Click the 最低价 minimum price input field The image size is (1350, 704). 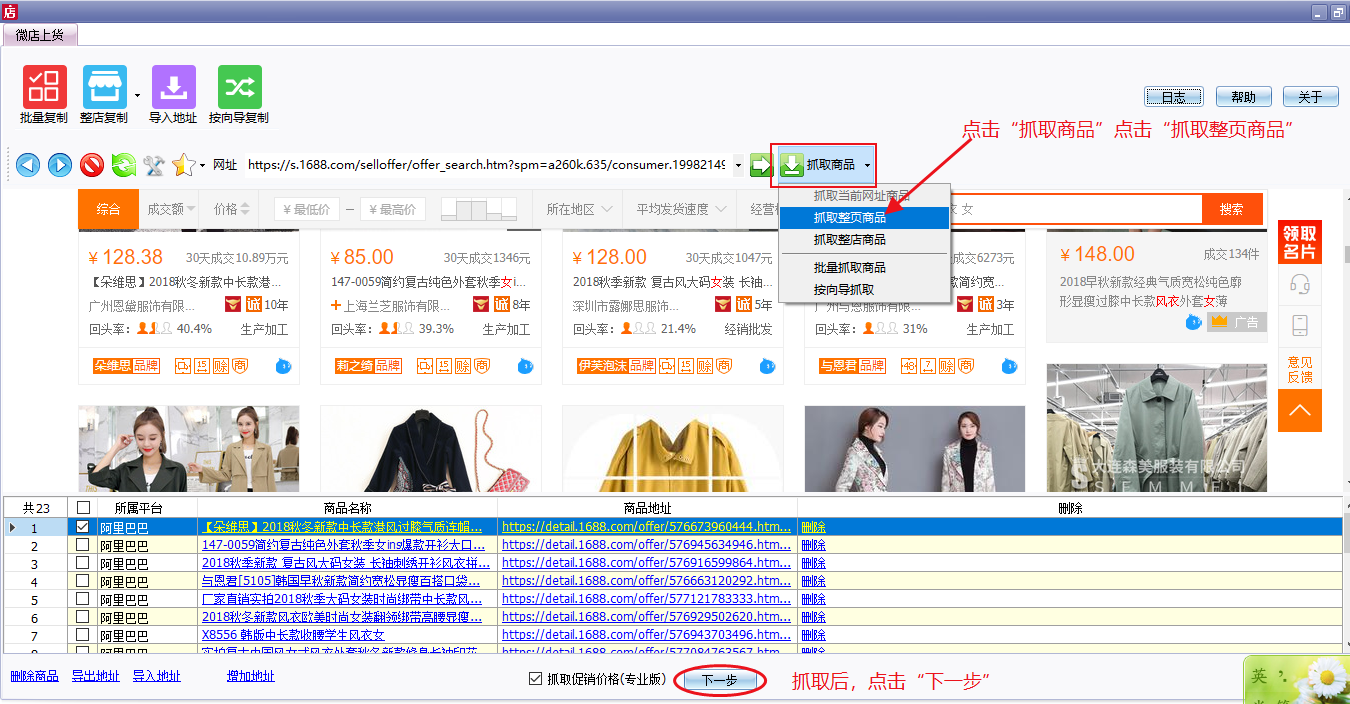(305, 209)
